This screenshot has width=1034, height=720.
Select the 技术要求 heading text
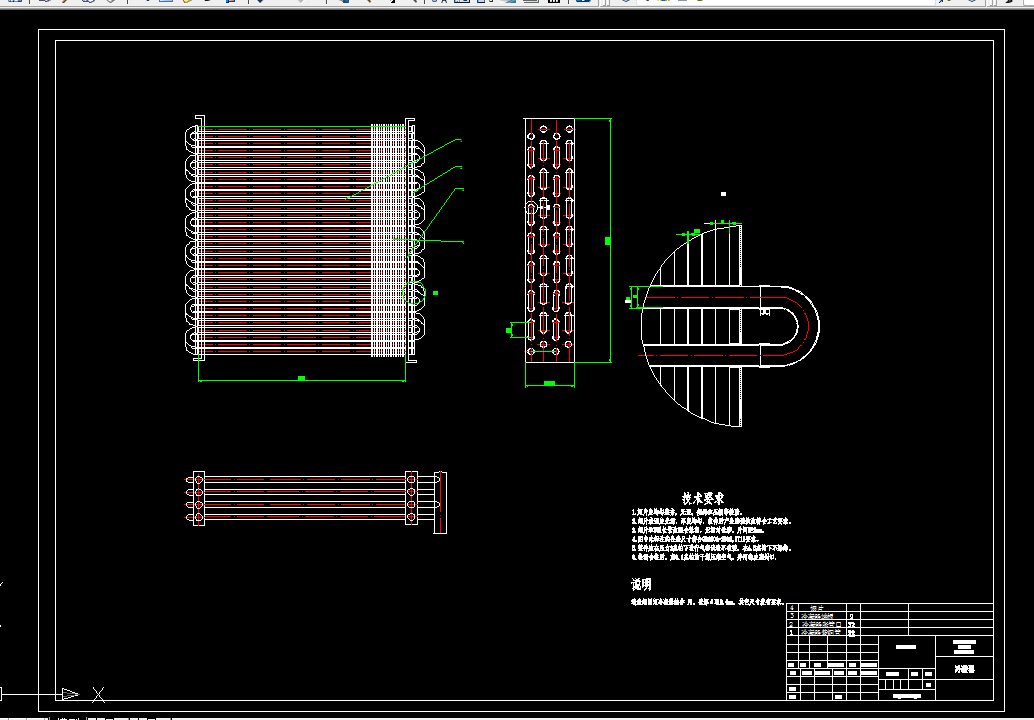[x=703, y=499]
